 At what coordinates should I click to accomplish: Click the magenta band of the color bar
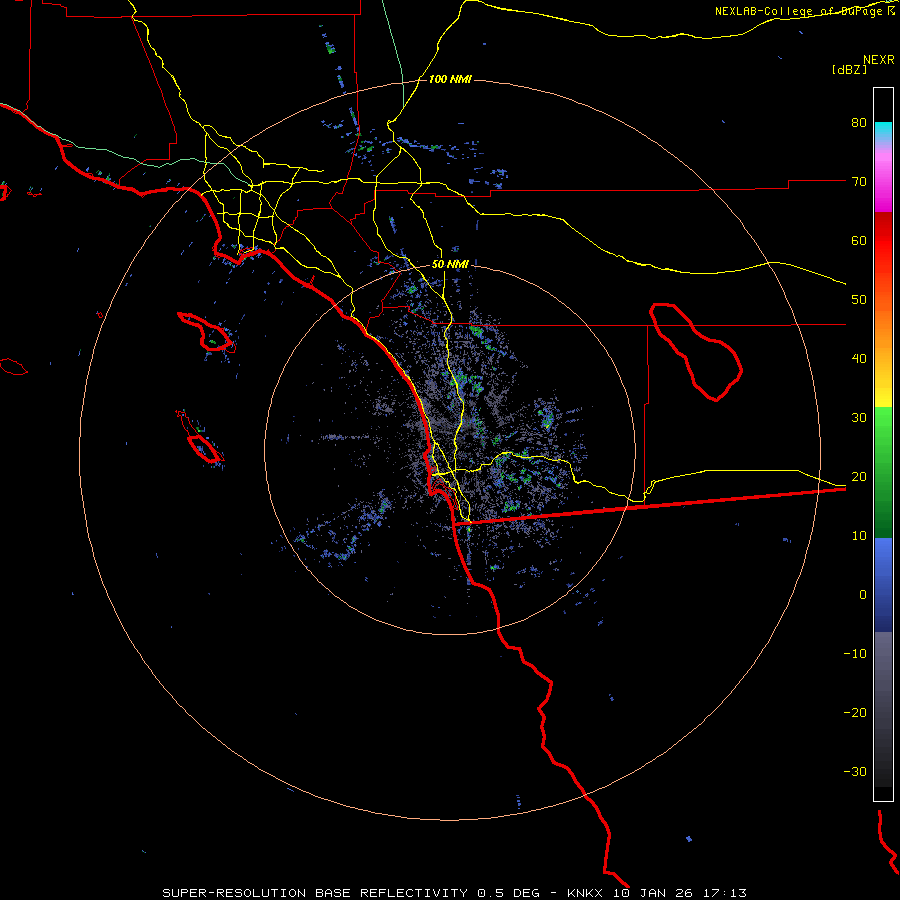tap(883, 182)
